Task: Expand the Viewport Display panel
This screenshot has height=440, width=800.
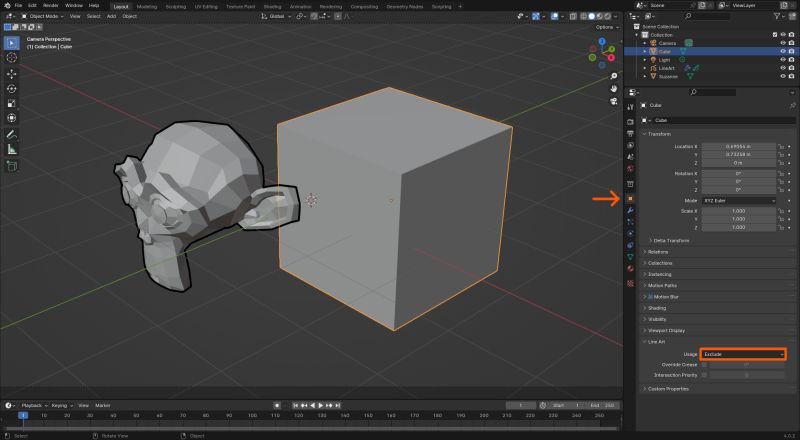Action: tap(666, 330)
